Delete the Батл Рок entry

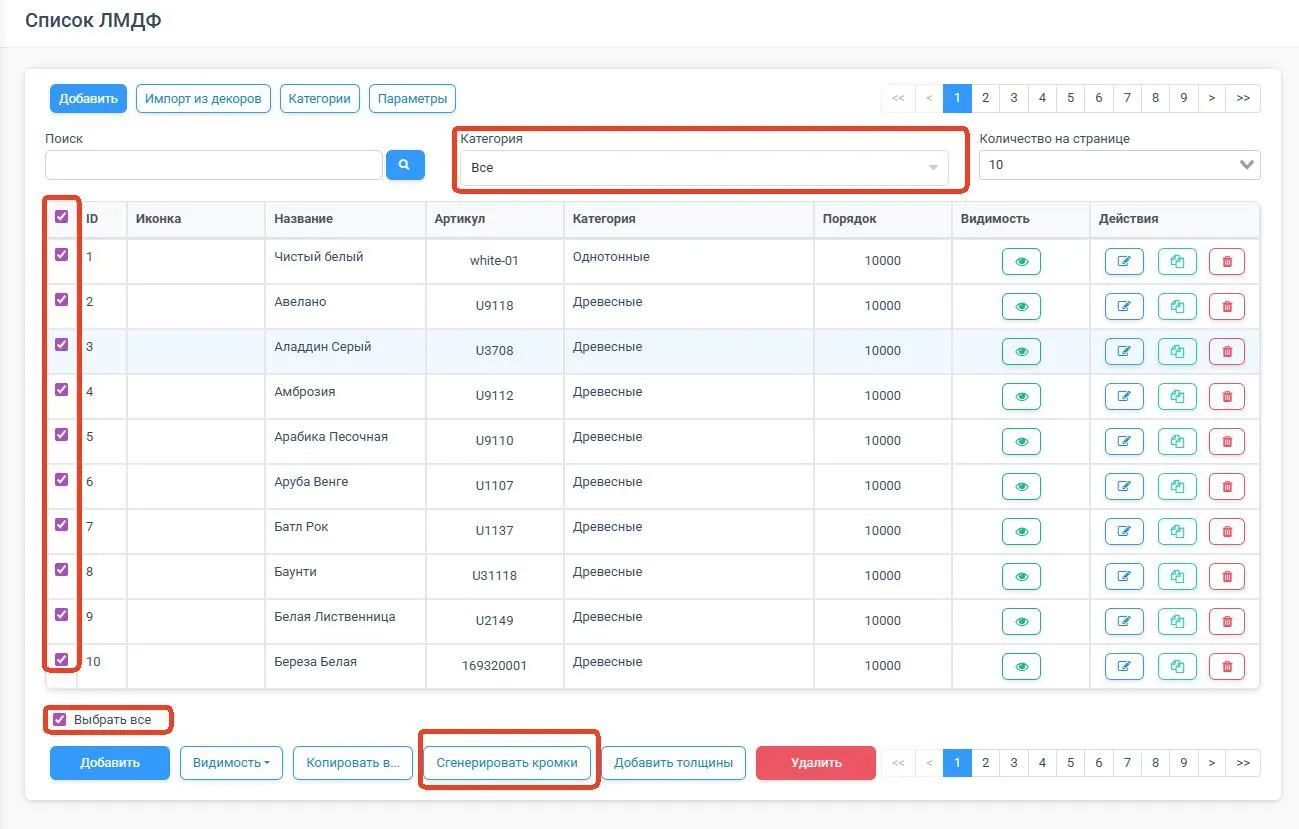[1227, 531]
